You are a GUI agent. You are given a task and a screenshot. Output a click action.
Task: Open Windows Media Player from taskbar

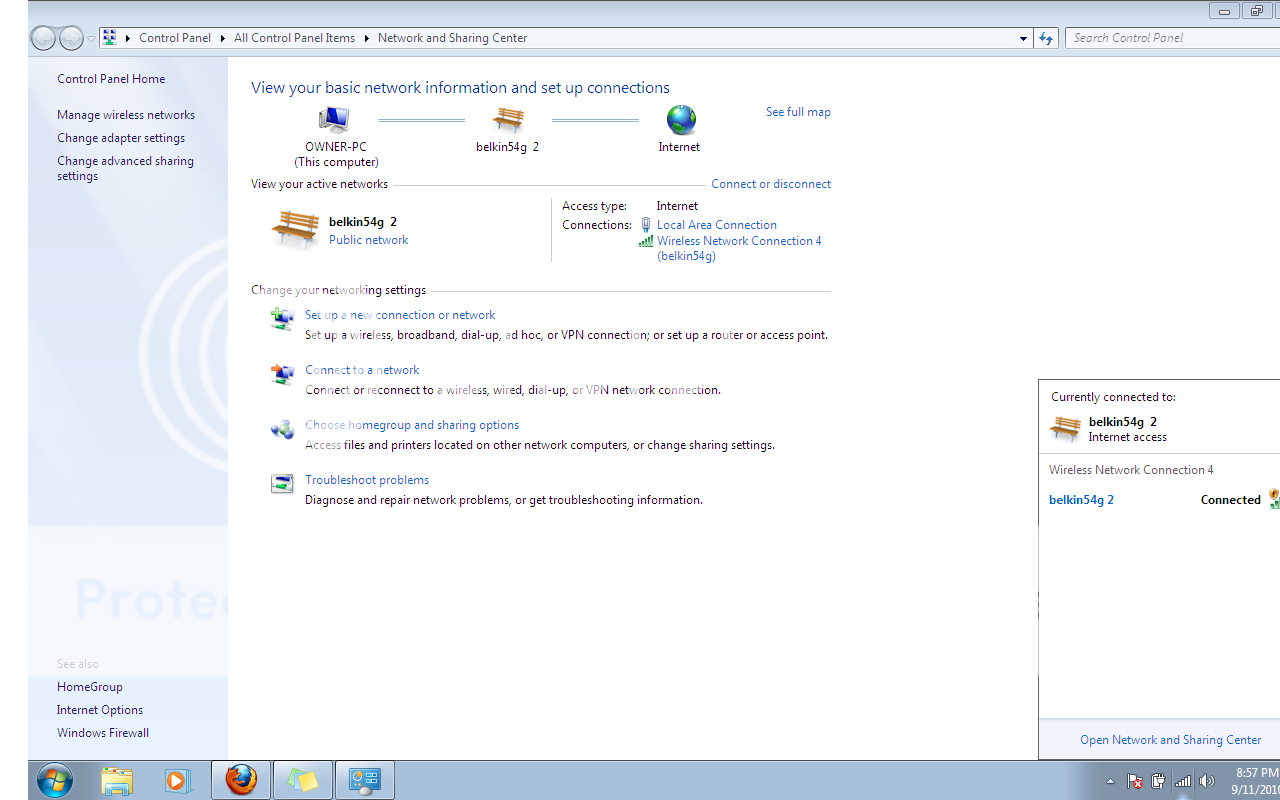pos(177,780)
